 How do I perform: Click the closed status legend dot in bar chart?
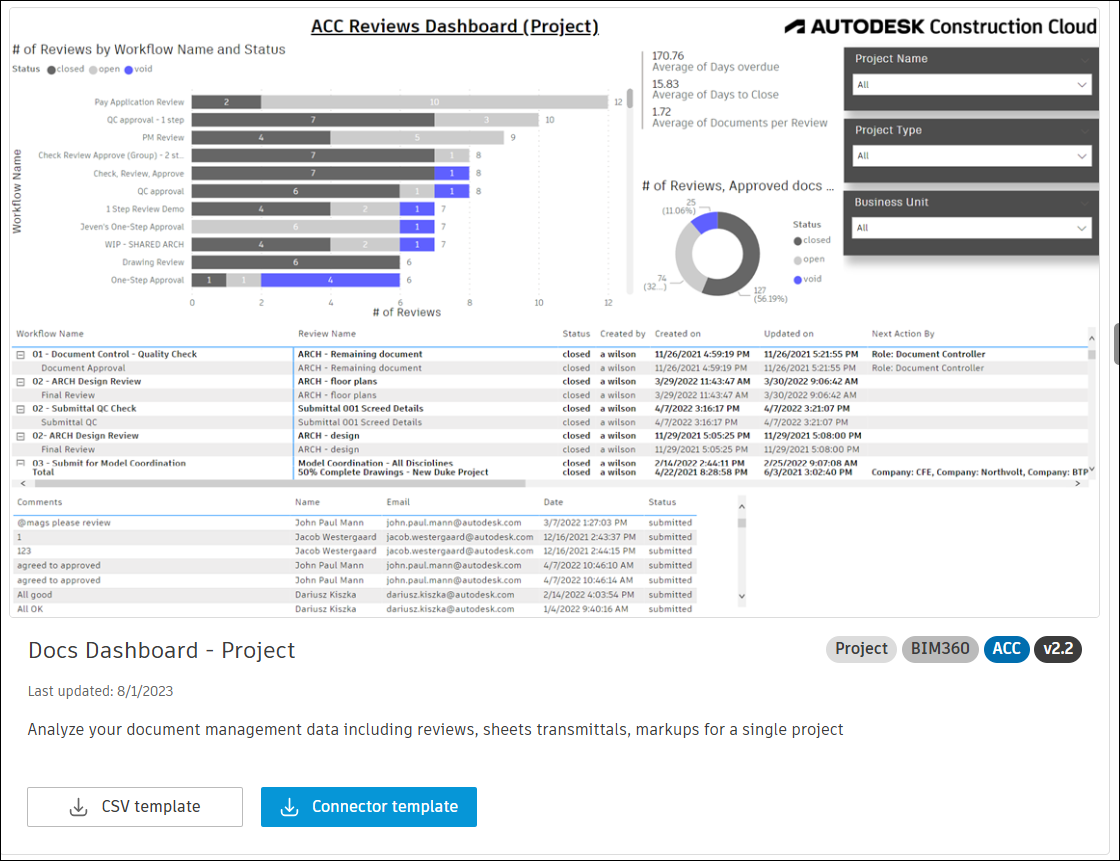point(51,69)
